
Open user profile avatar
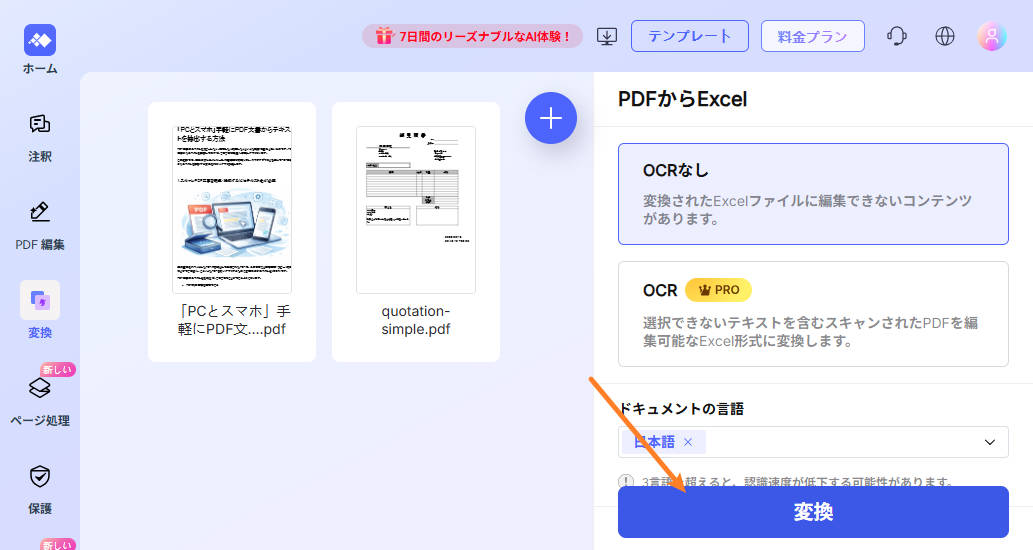992,36
